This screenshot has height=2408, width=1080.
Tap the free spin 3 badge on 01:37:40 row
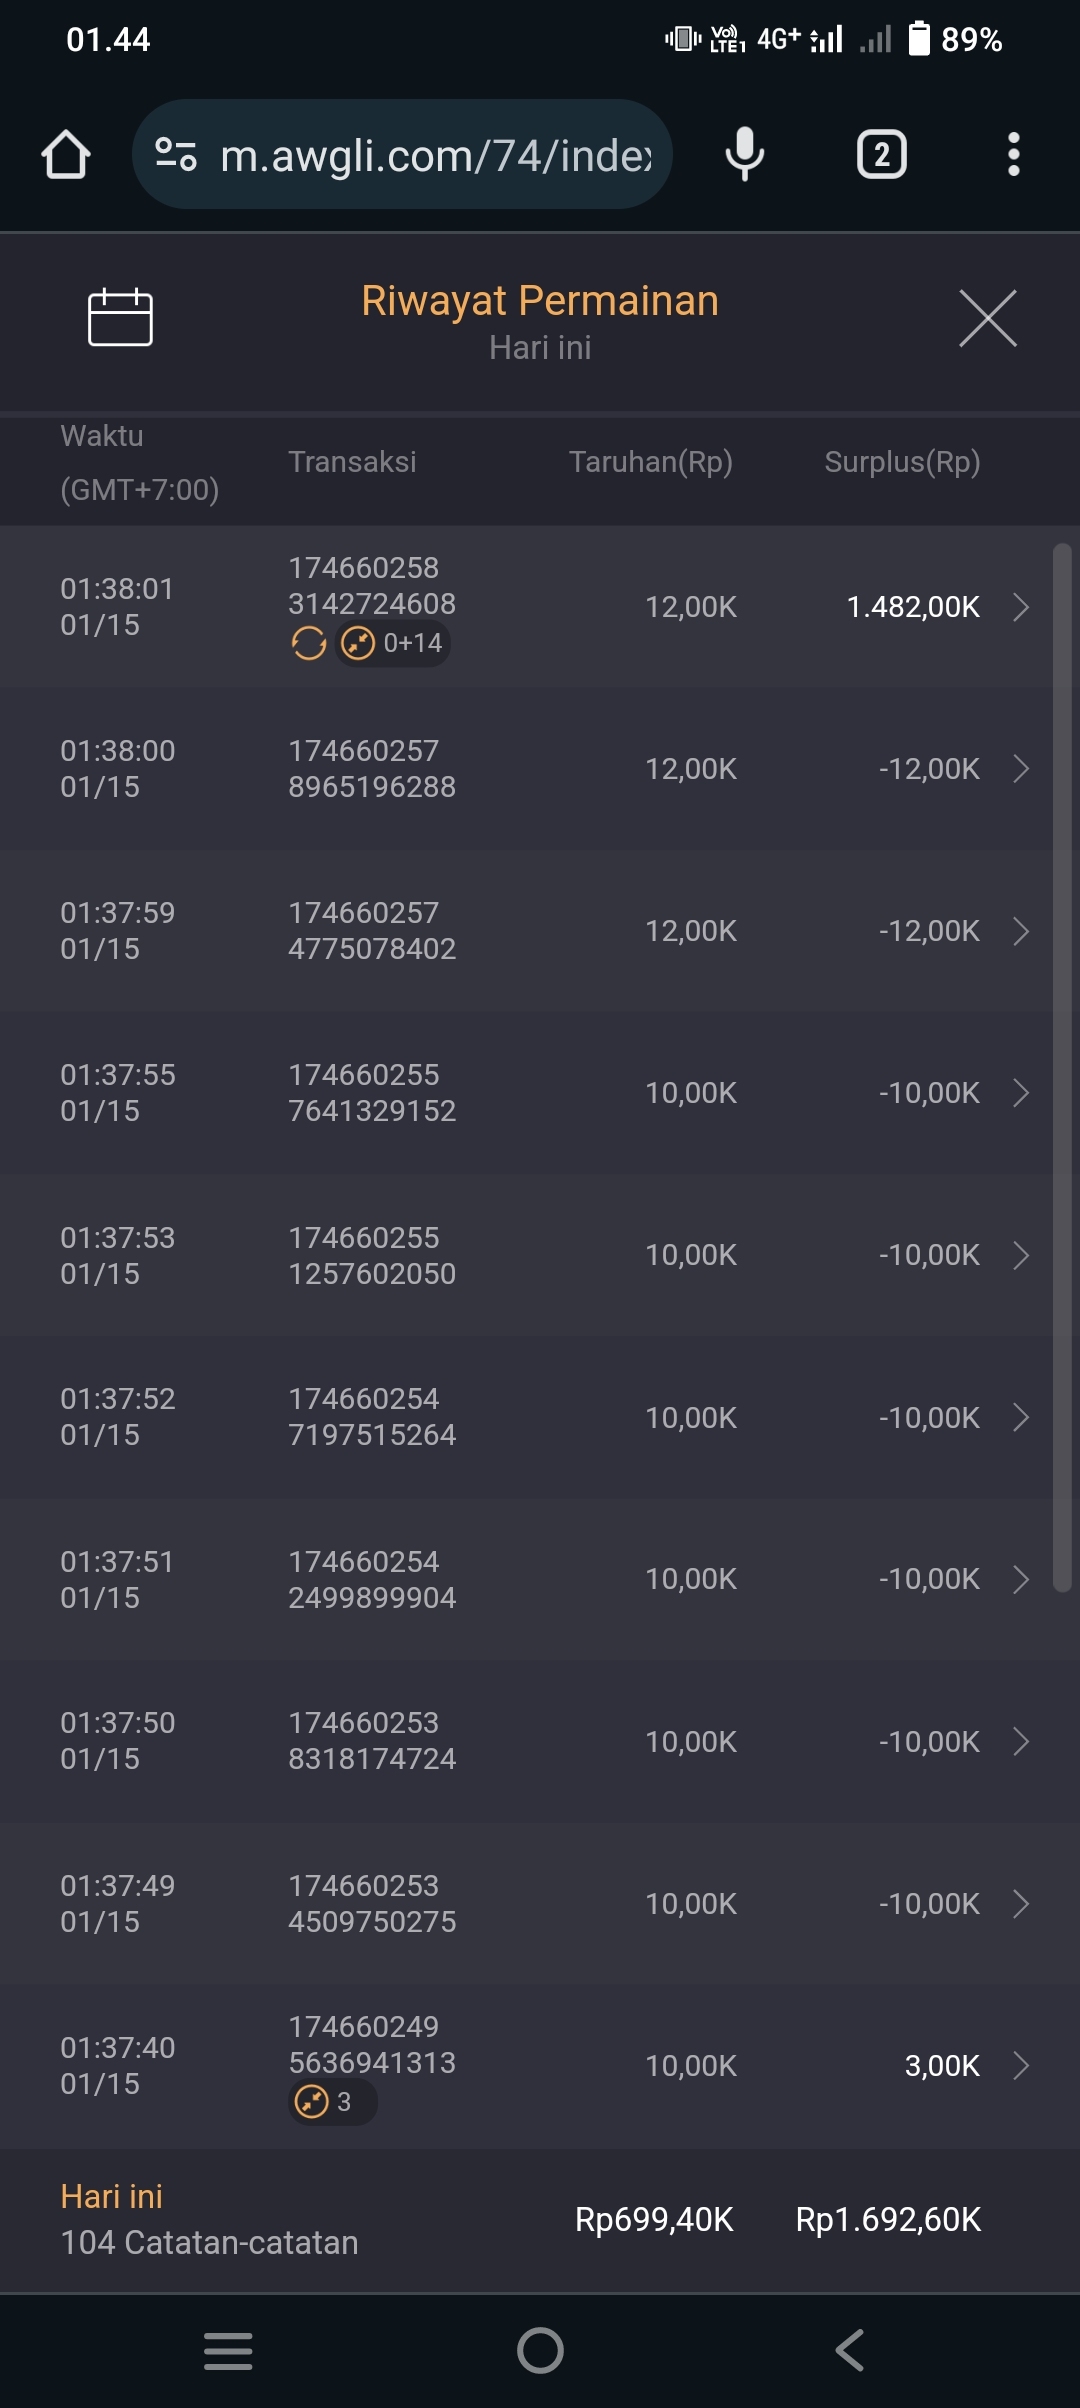coord(331,2102)
